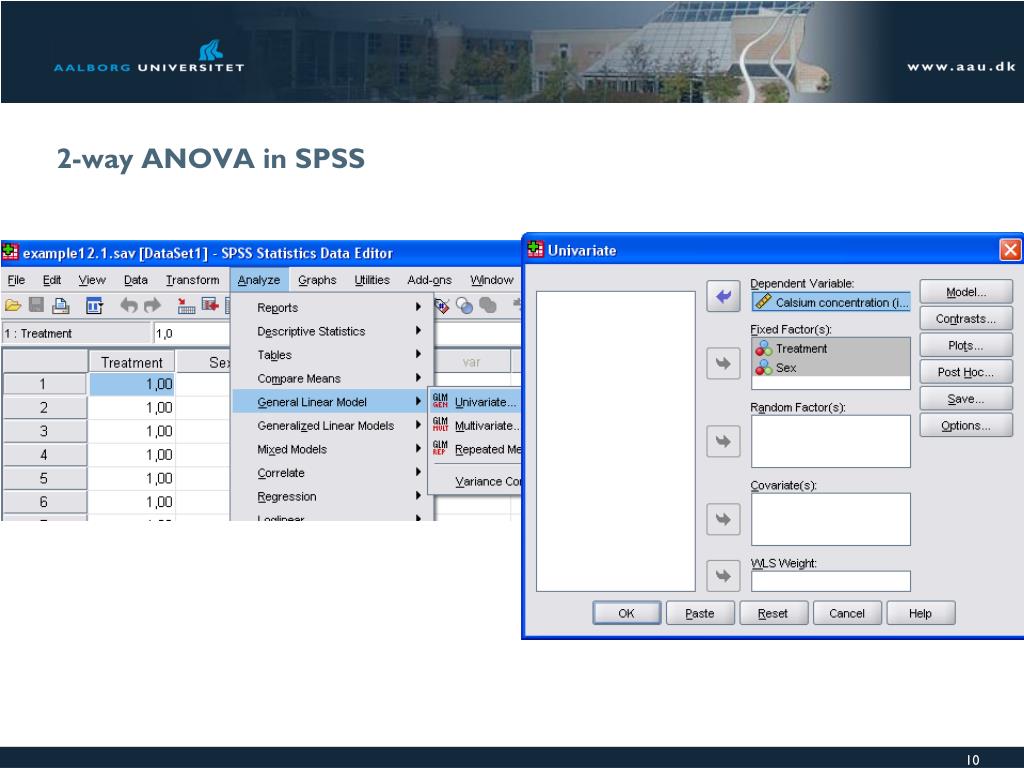
Task: Click the Cancel button
Action: point(847,613)
